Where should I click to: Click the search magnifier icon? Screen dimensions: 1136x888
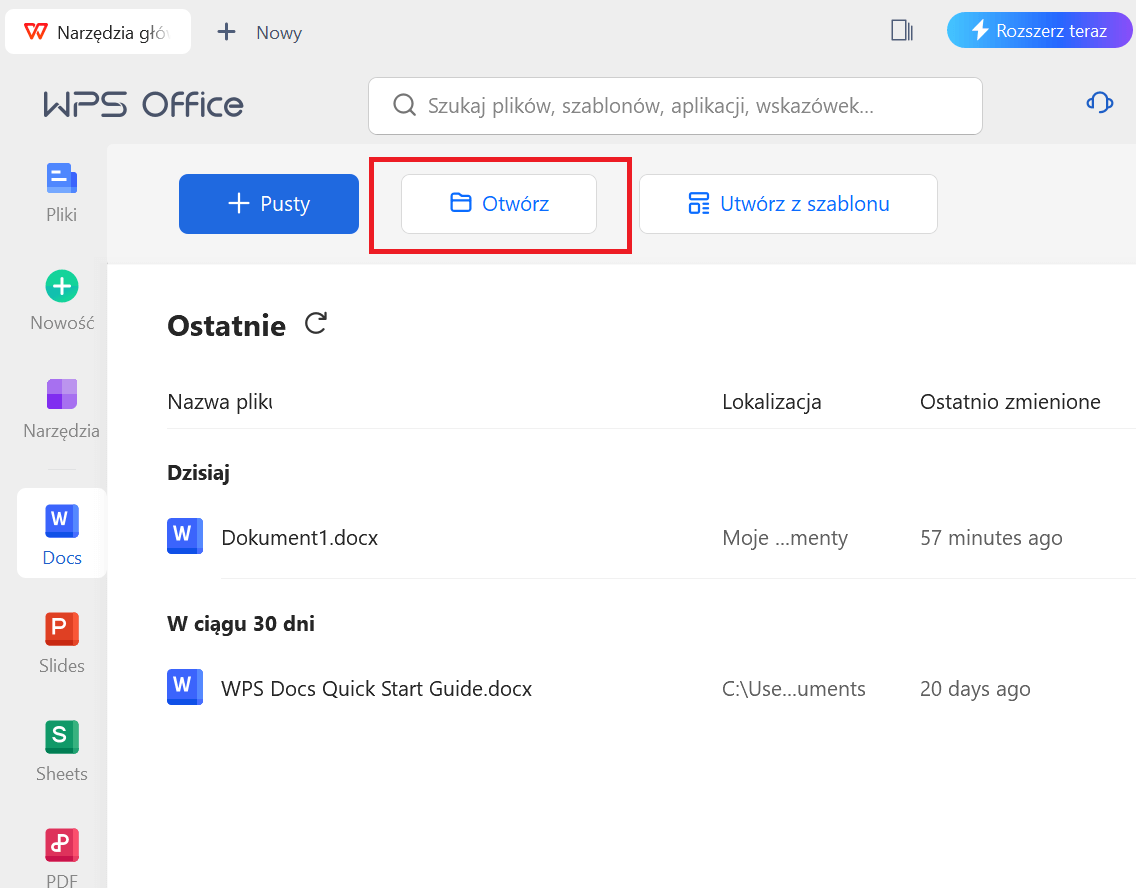(x=404, y=105)
